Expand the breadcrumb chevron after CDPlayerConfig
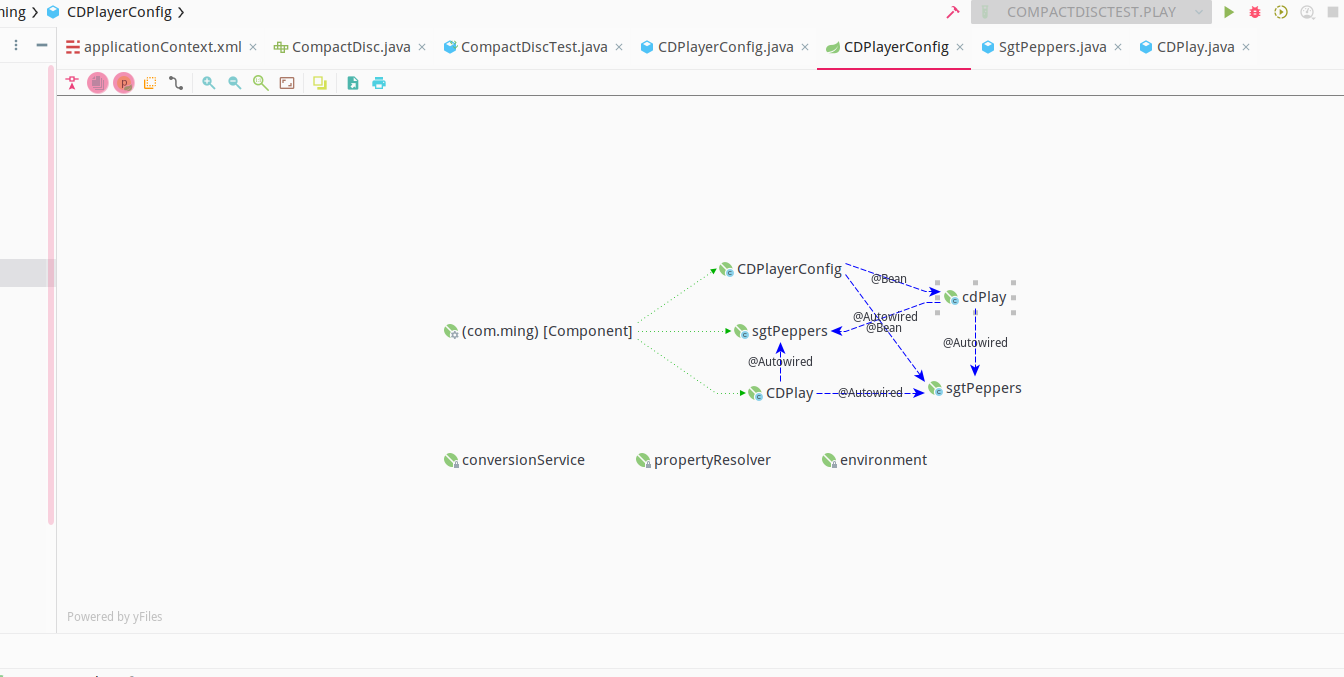Screen dimensions: 1344x677 pos(181,12)
